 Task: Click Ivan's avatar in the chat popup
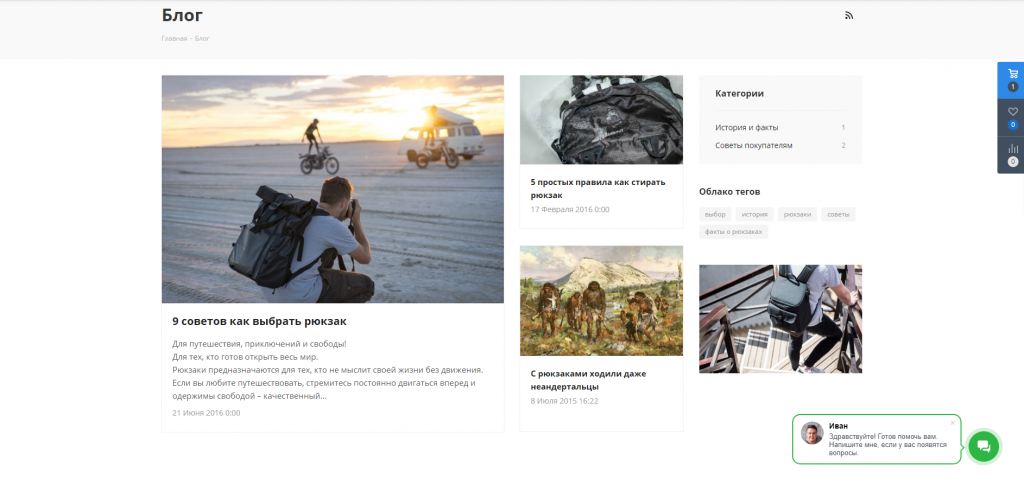pos(812,433)
